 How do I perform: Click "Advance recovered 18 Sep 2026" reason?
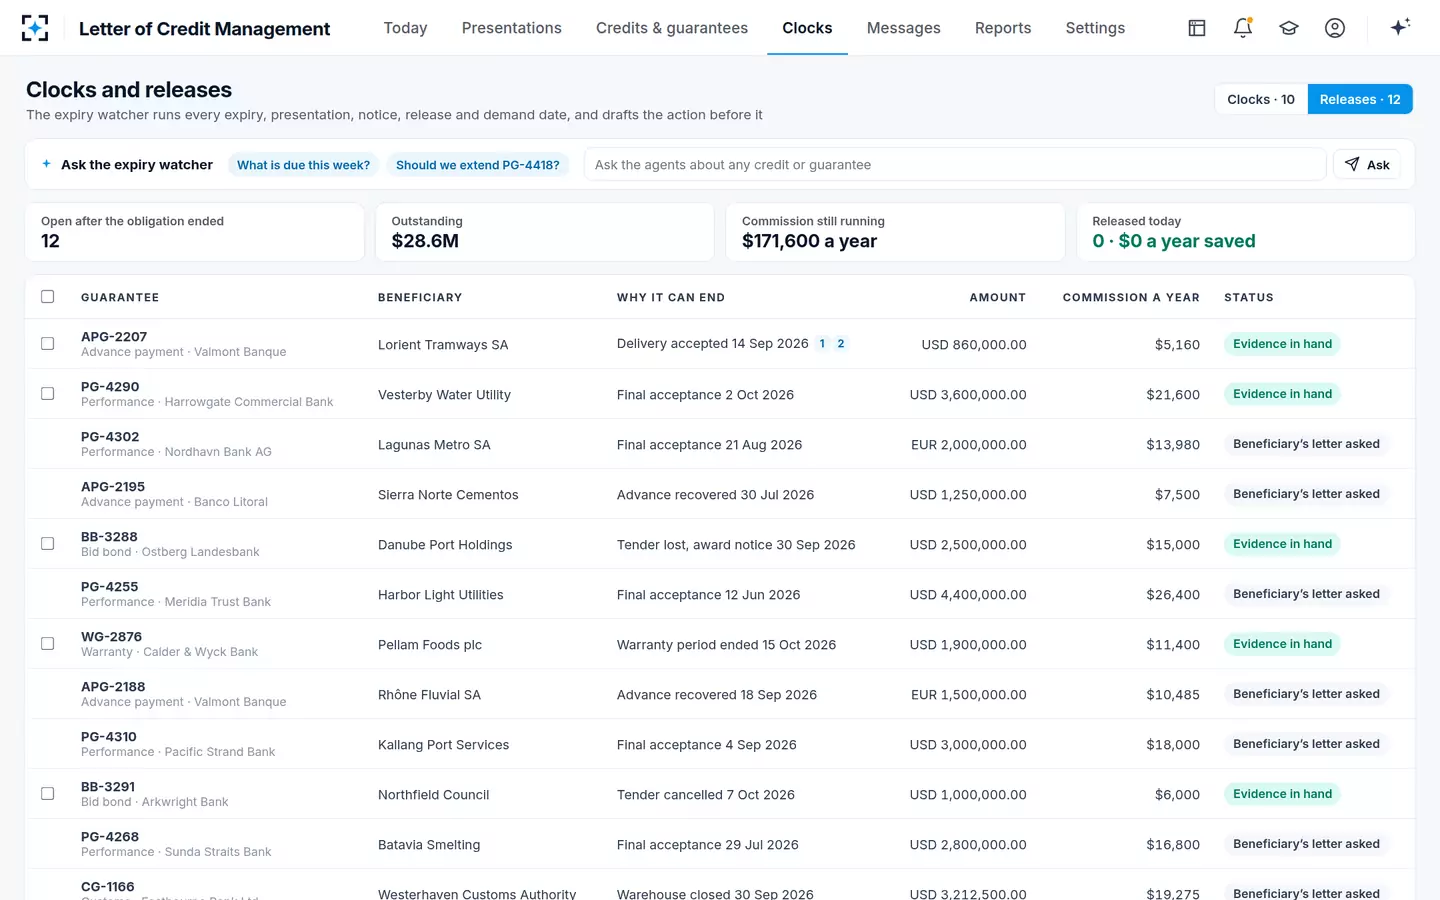[x=717, y=695]
